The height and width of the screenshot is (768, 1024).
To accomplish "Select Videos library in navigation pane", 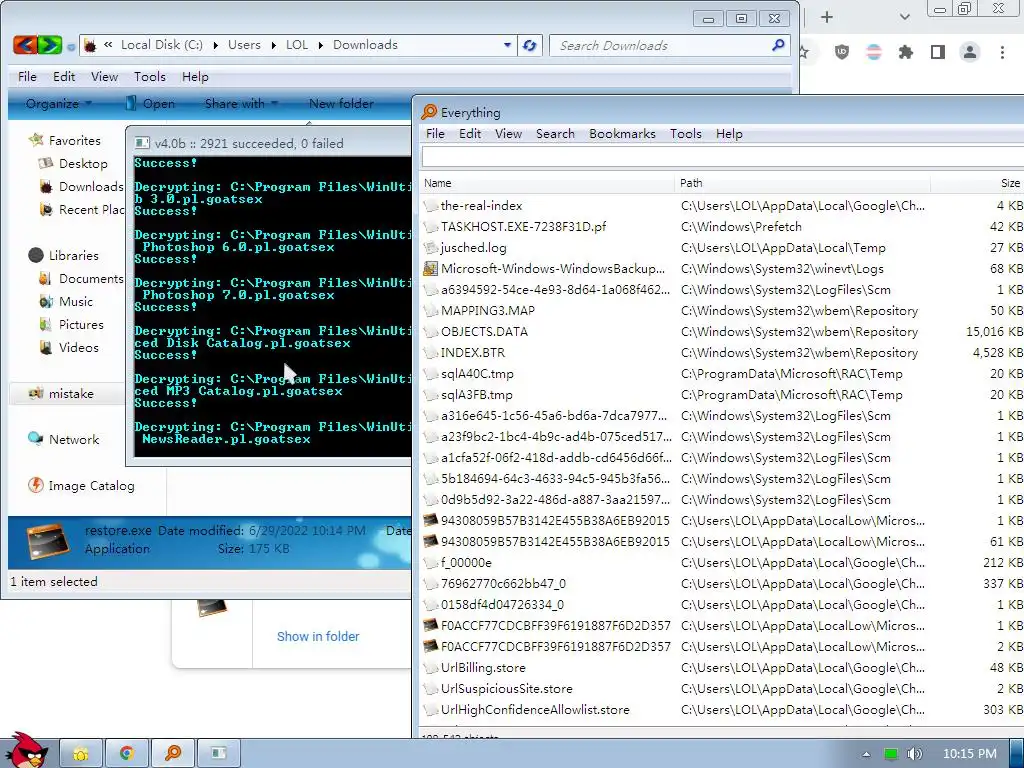I will point(78,347).
